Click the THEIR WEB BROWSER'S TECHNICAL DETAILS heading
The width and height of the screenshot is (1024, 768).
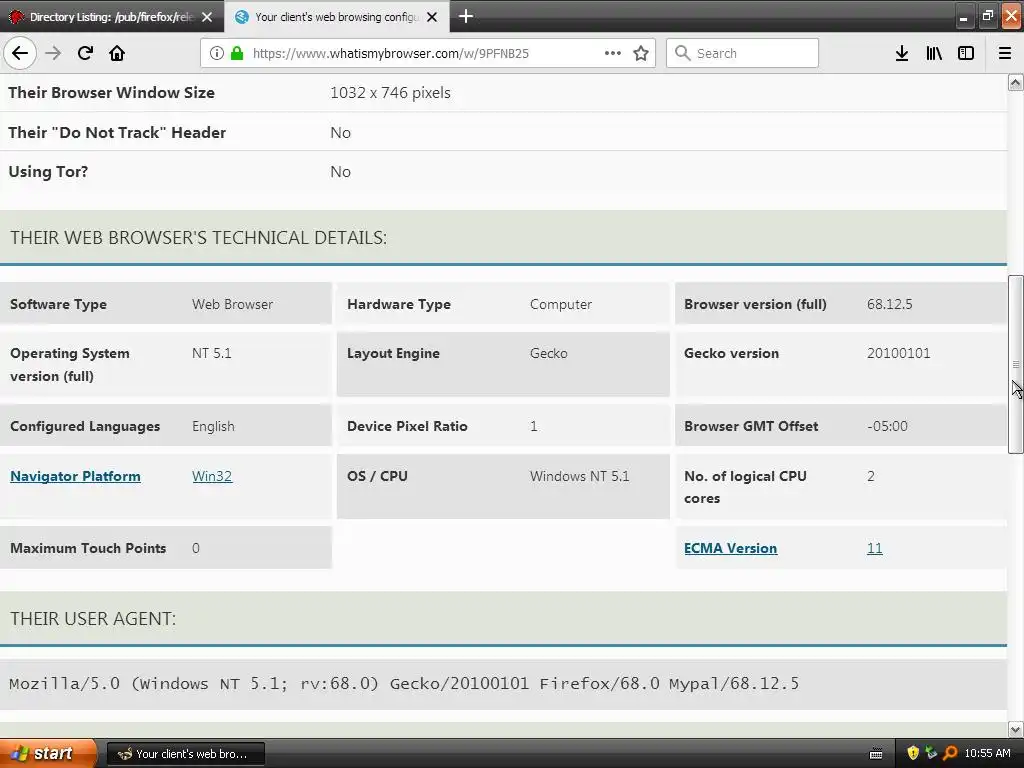pos(198,238)
